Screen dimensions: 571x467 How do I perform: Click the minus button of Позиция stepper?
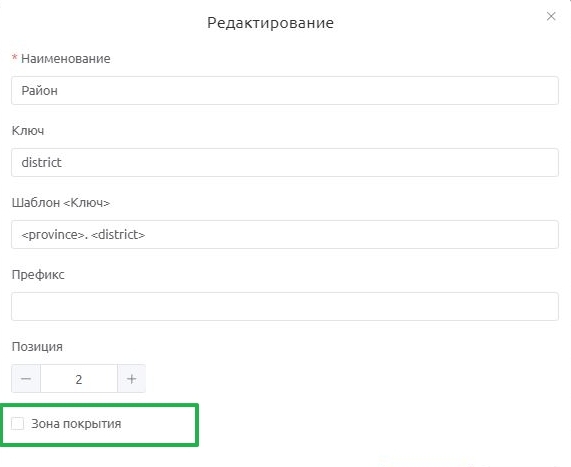(x=26, y=379)
